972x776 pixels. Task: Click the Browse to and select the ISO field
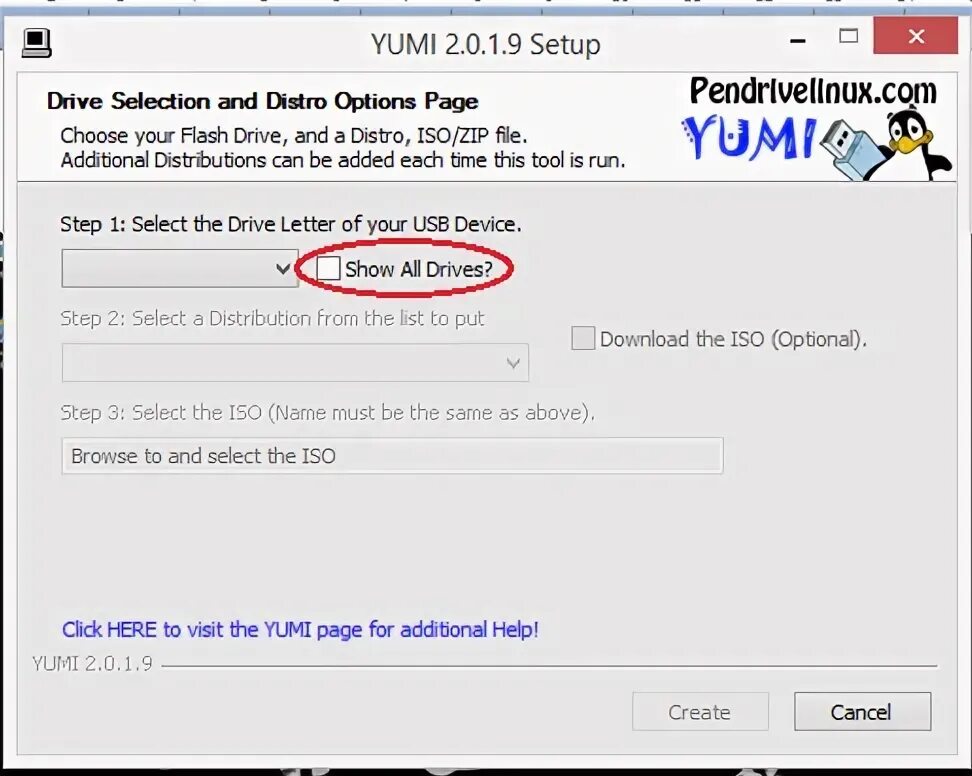pyautogui.click(x=392, y=456)
